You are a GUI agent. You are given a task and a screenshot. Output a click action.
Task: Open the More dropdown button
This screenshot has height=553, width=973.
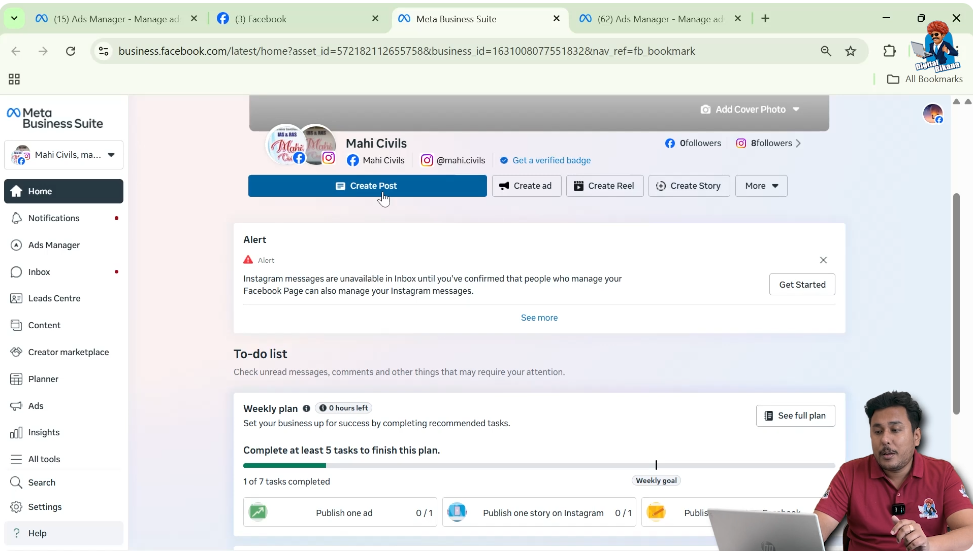(761, 186)
